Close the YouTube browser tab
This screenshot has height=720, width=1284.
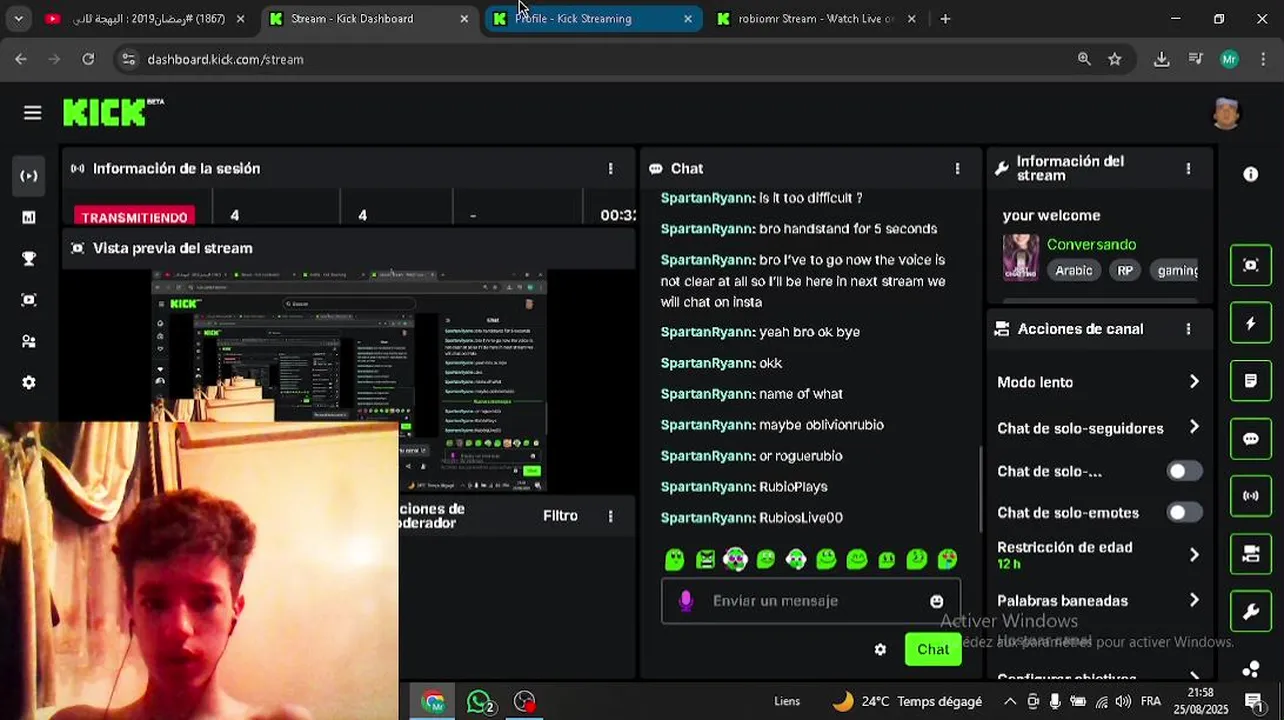pos(240,18)
